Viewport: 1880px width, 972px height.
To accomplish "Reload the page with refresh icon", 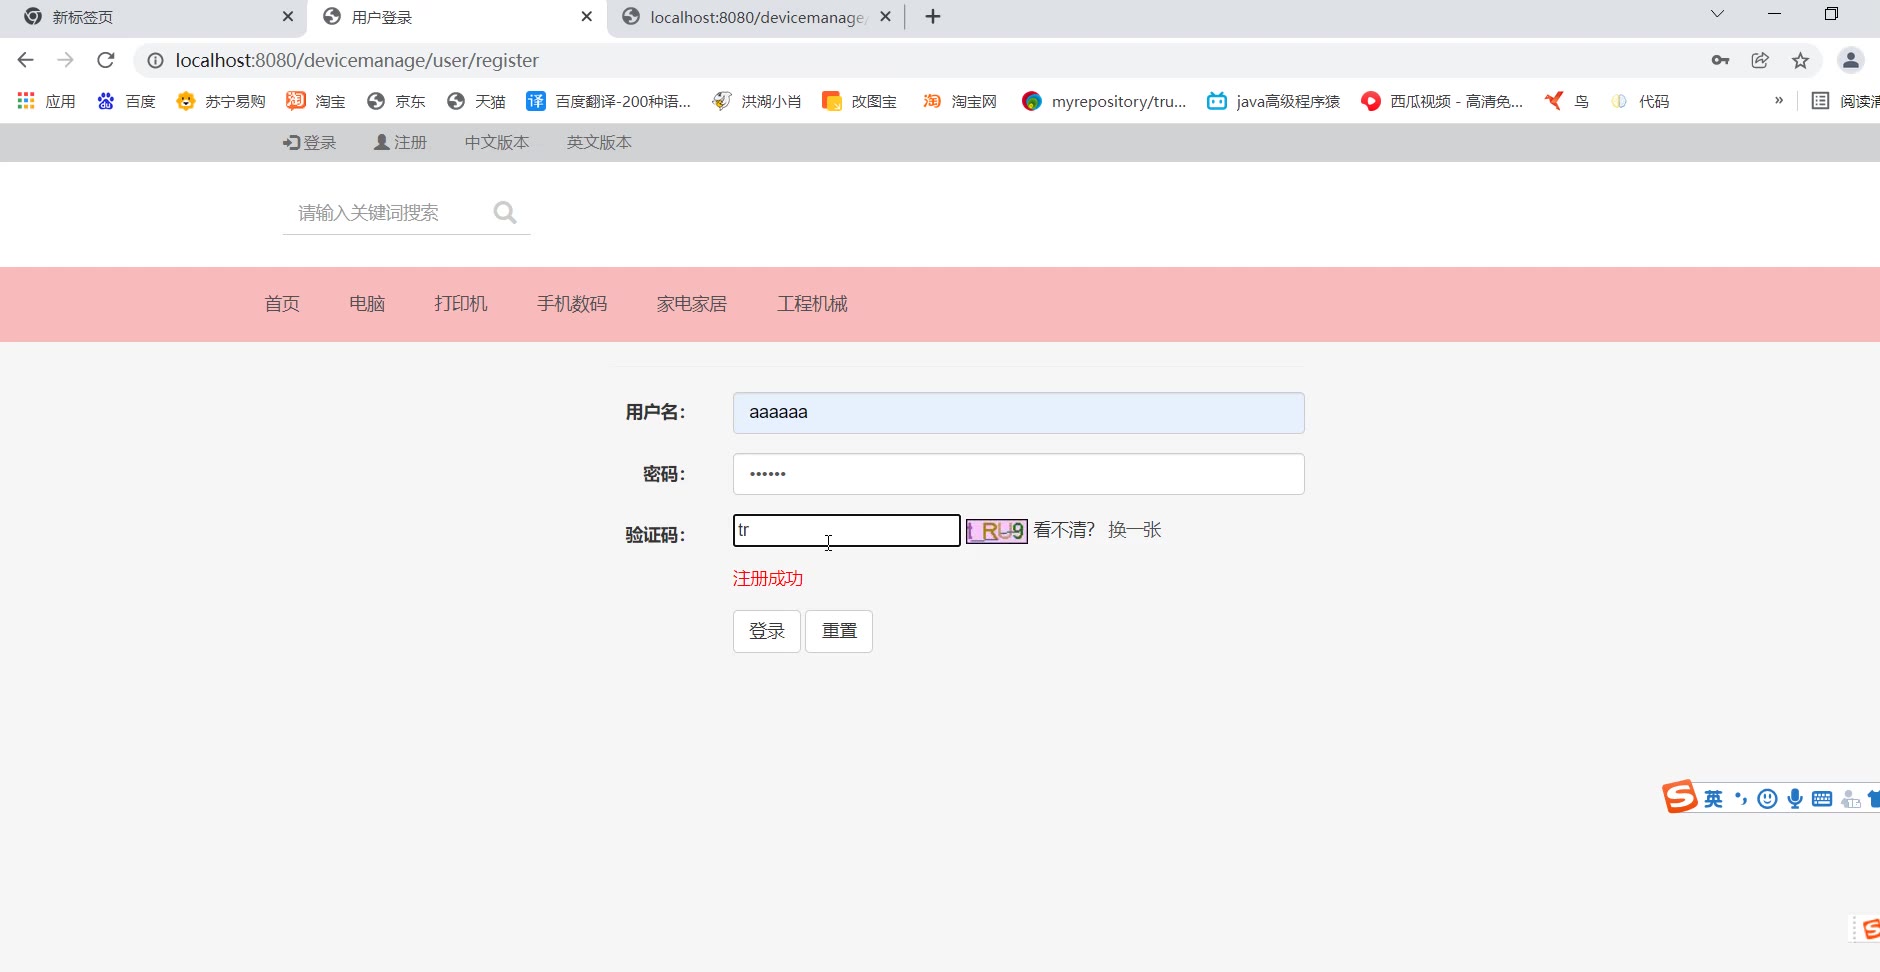I will 105,60.
